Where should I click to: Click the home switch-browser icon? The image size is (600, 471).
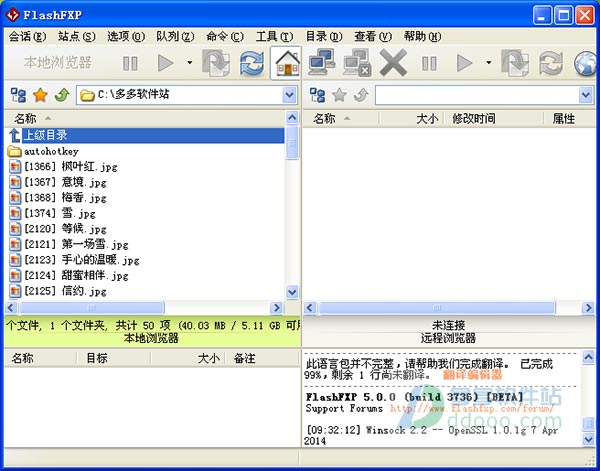pyautogui.click(x=287, y=63)
